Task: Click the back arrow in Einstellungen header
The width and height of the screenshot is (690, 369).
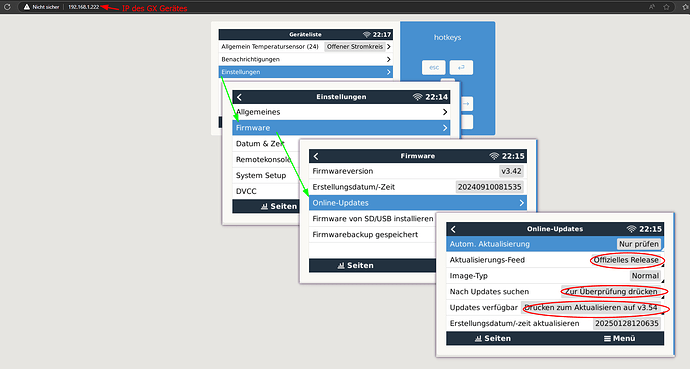Action: pyautogui.click(x=239, y=97)
